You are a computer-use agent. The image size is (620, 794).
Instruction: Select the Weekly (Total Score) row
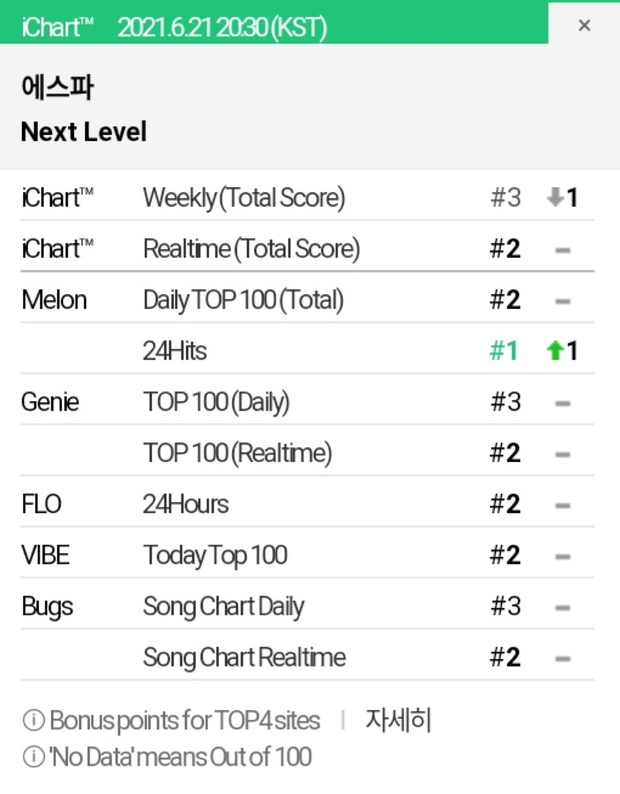point(307,197)
